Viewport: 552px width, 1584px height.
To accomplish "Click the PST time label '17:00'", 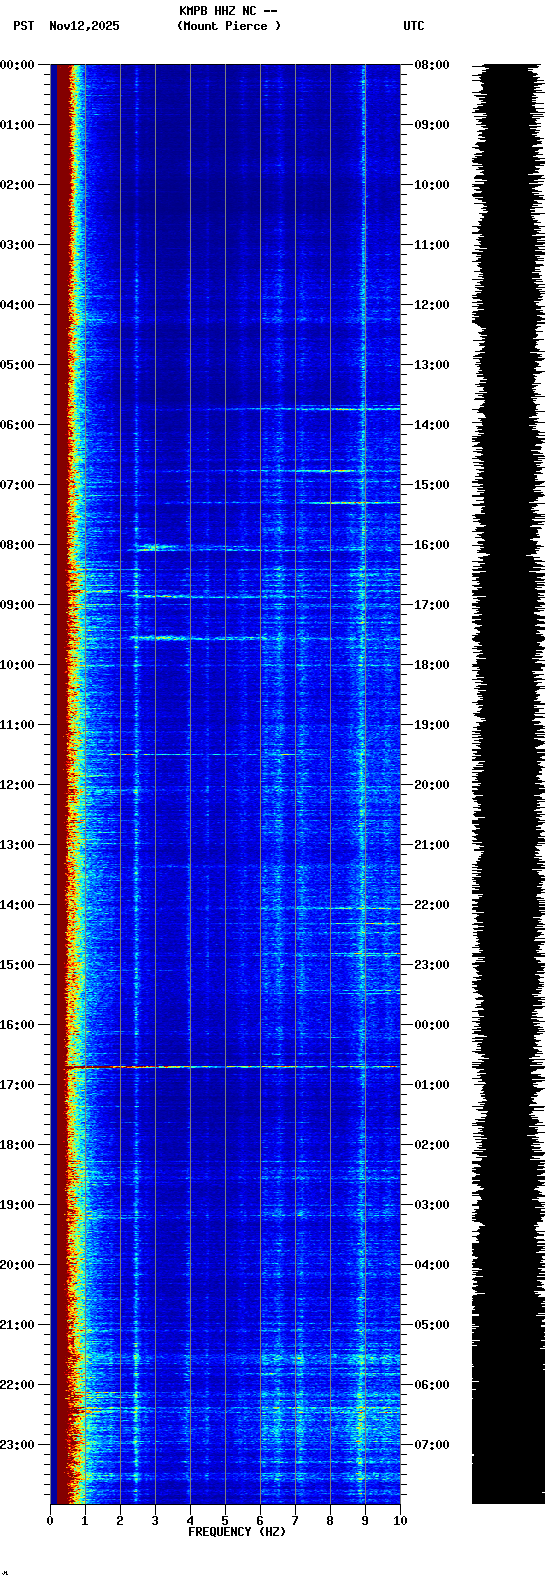I will click(17, 1085).
